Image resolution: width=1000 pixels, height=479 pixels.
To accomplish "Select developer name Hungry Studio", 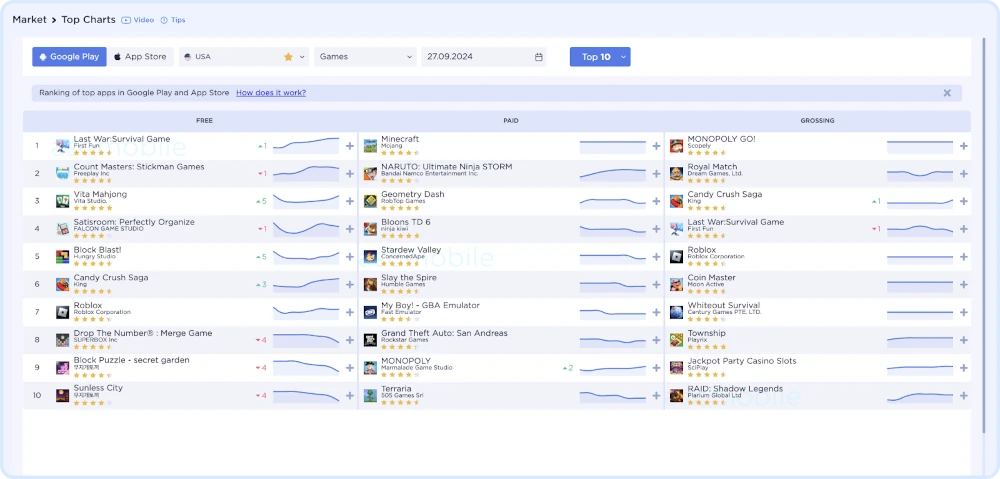I will click(93, 257).
